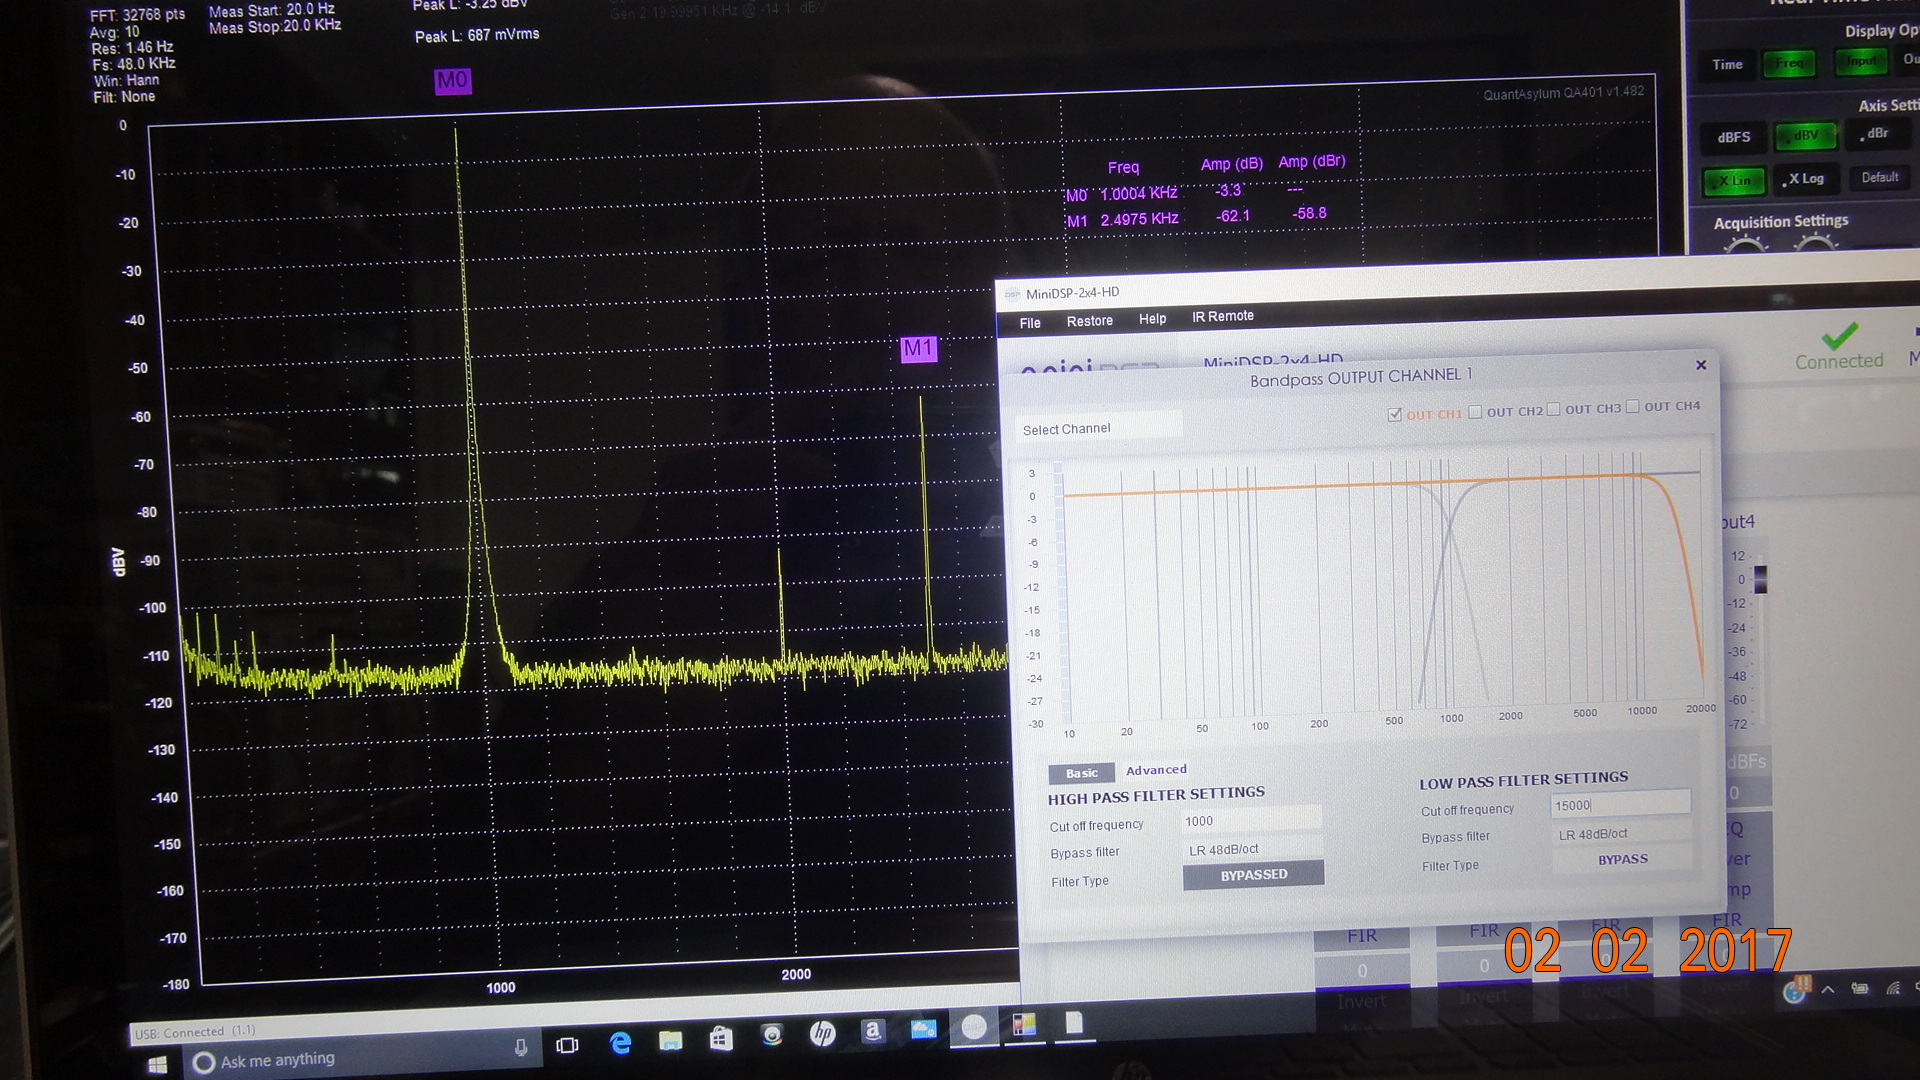Show hidden system tray icons
This screenshot has height=1080, width=1920.
[x=1828, y=989]
